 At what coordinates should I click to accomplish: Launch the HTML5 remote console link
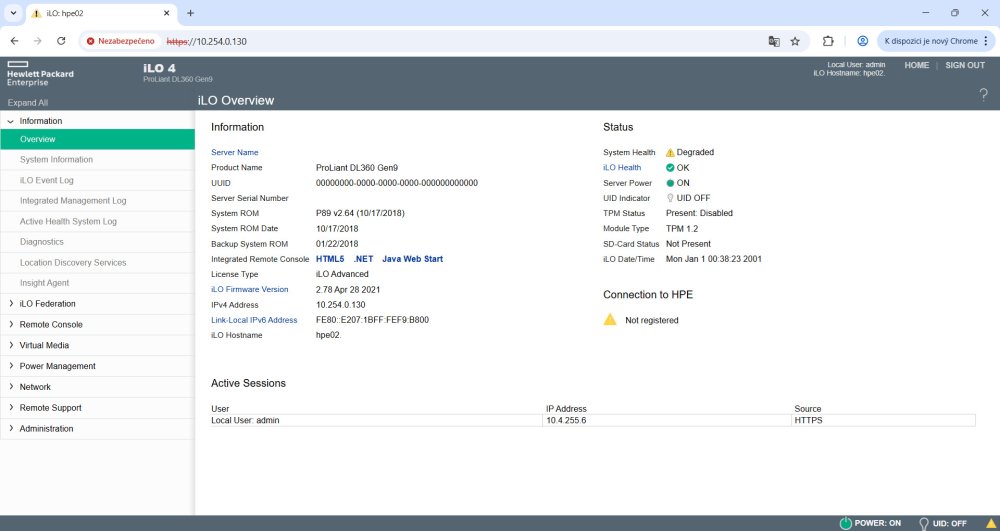tap(329, 259)
